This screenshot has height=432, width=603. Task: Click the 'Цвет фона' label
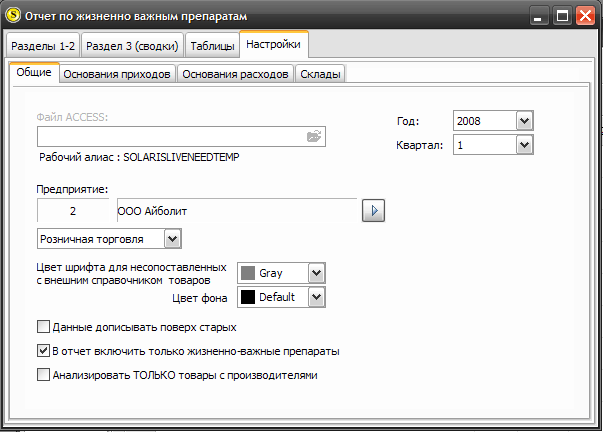pyautogui.click(x=200, y=298)
